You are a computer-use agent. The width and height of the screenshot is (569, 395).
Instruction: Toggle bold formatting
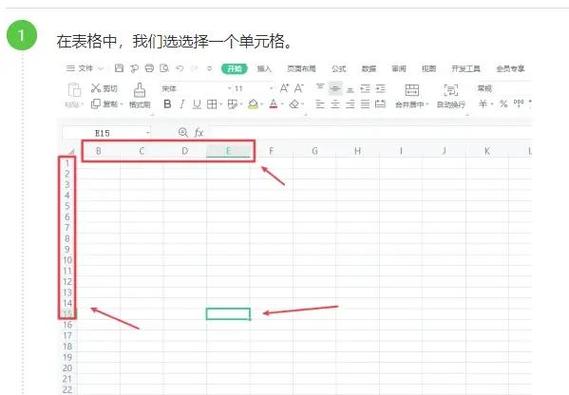coord(167,104)
